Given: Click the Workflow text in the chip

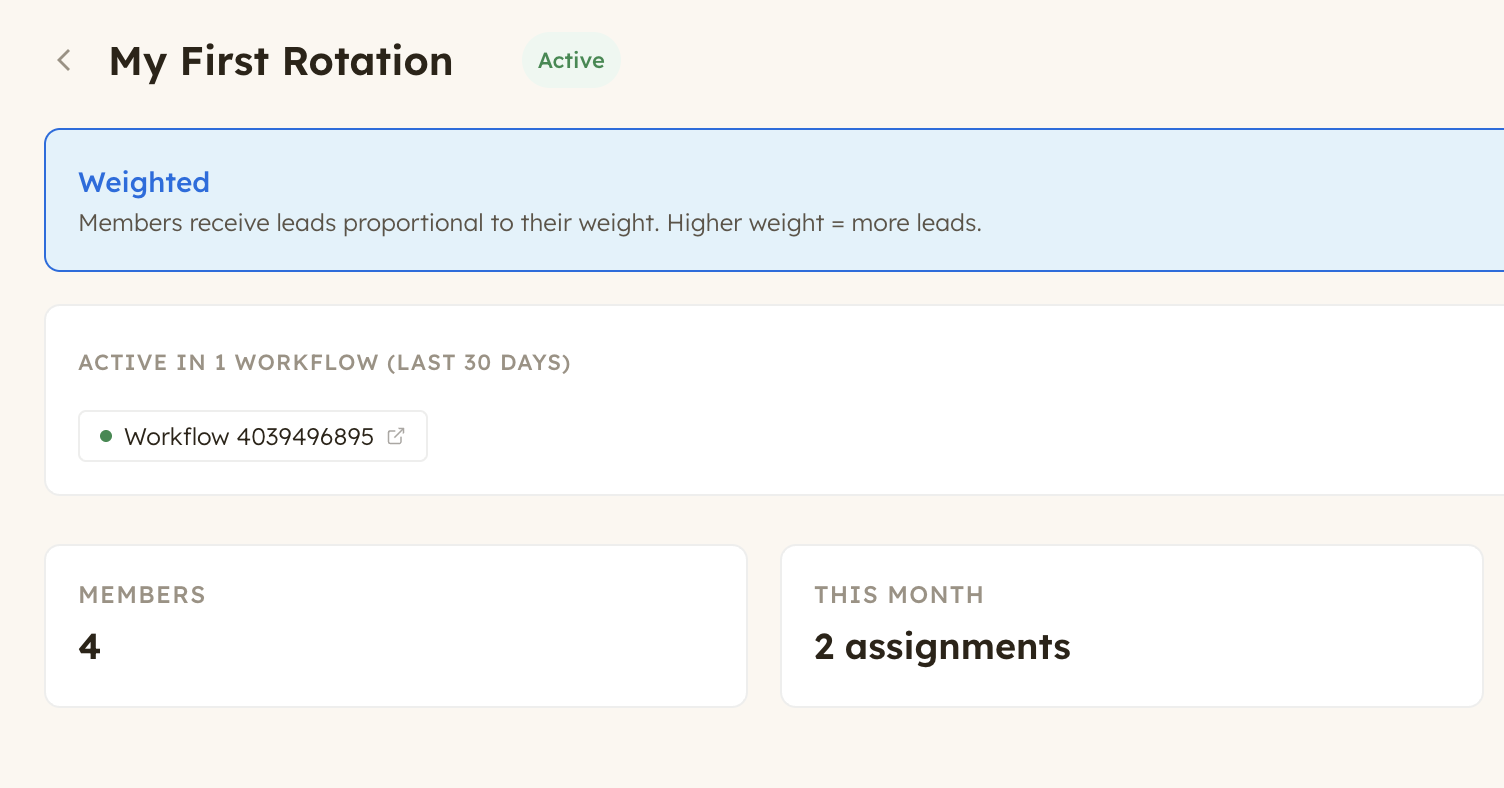Looking at the screenshot, I should 177,436.
